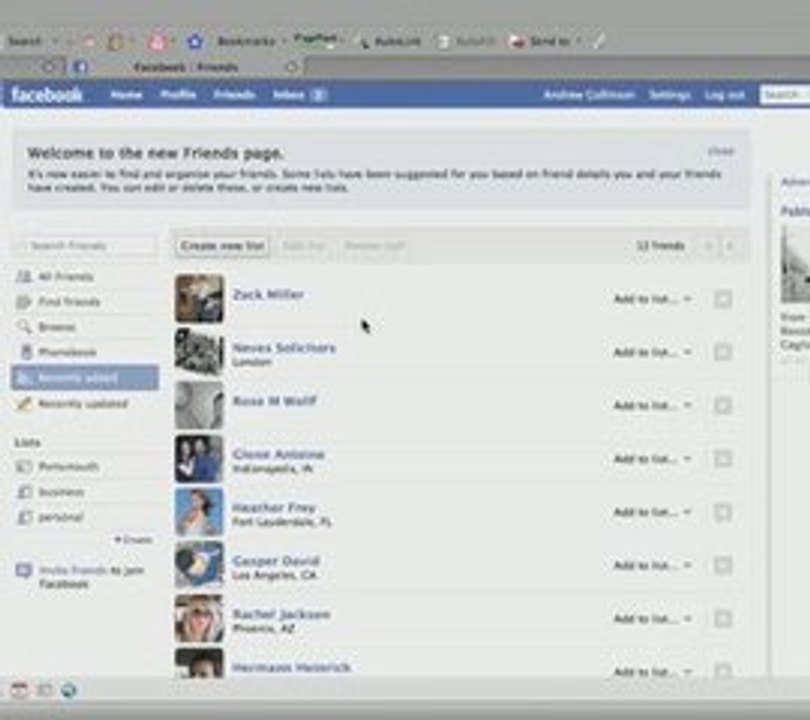
Task: Click the Search Friends input field
Action: tap(85, 246)
